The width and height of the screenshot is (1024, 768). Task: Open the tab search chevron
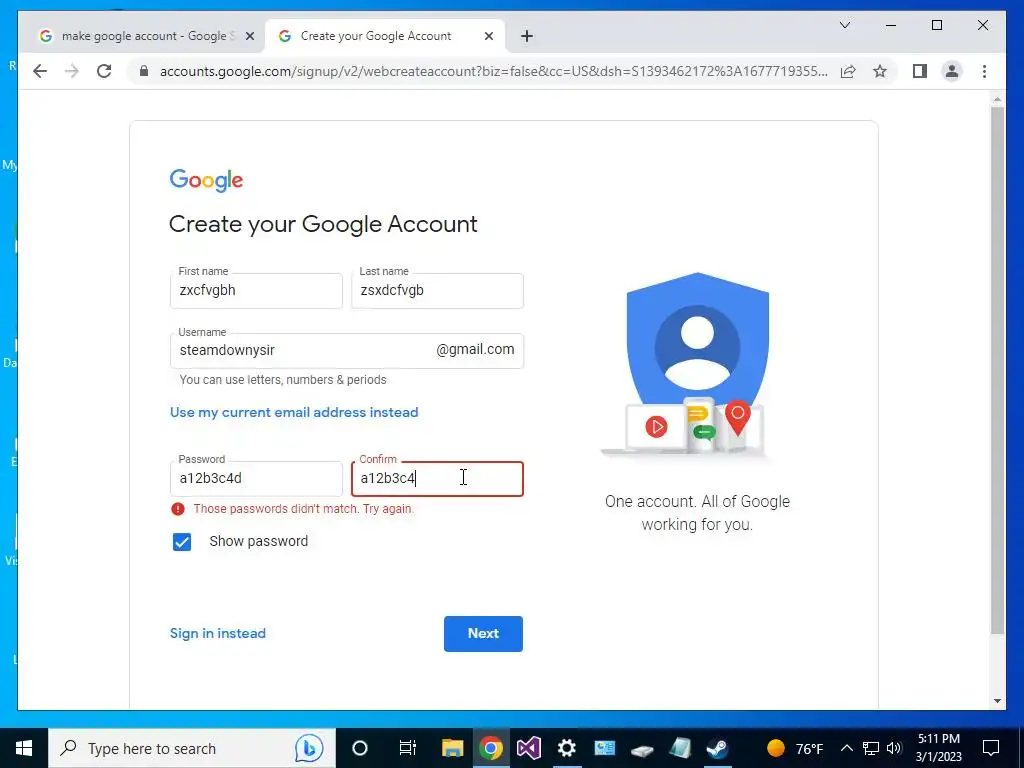844,25
